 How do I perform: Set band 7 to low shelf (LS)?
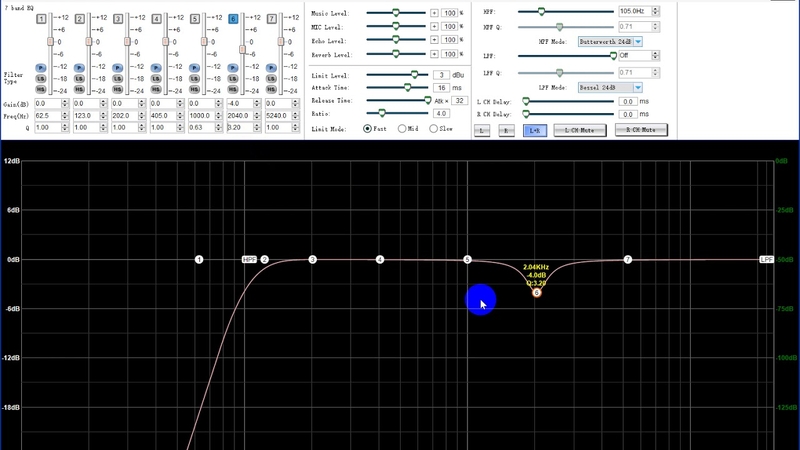click(x=271, y=79)
